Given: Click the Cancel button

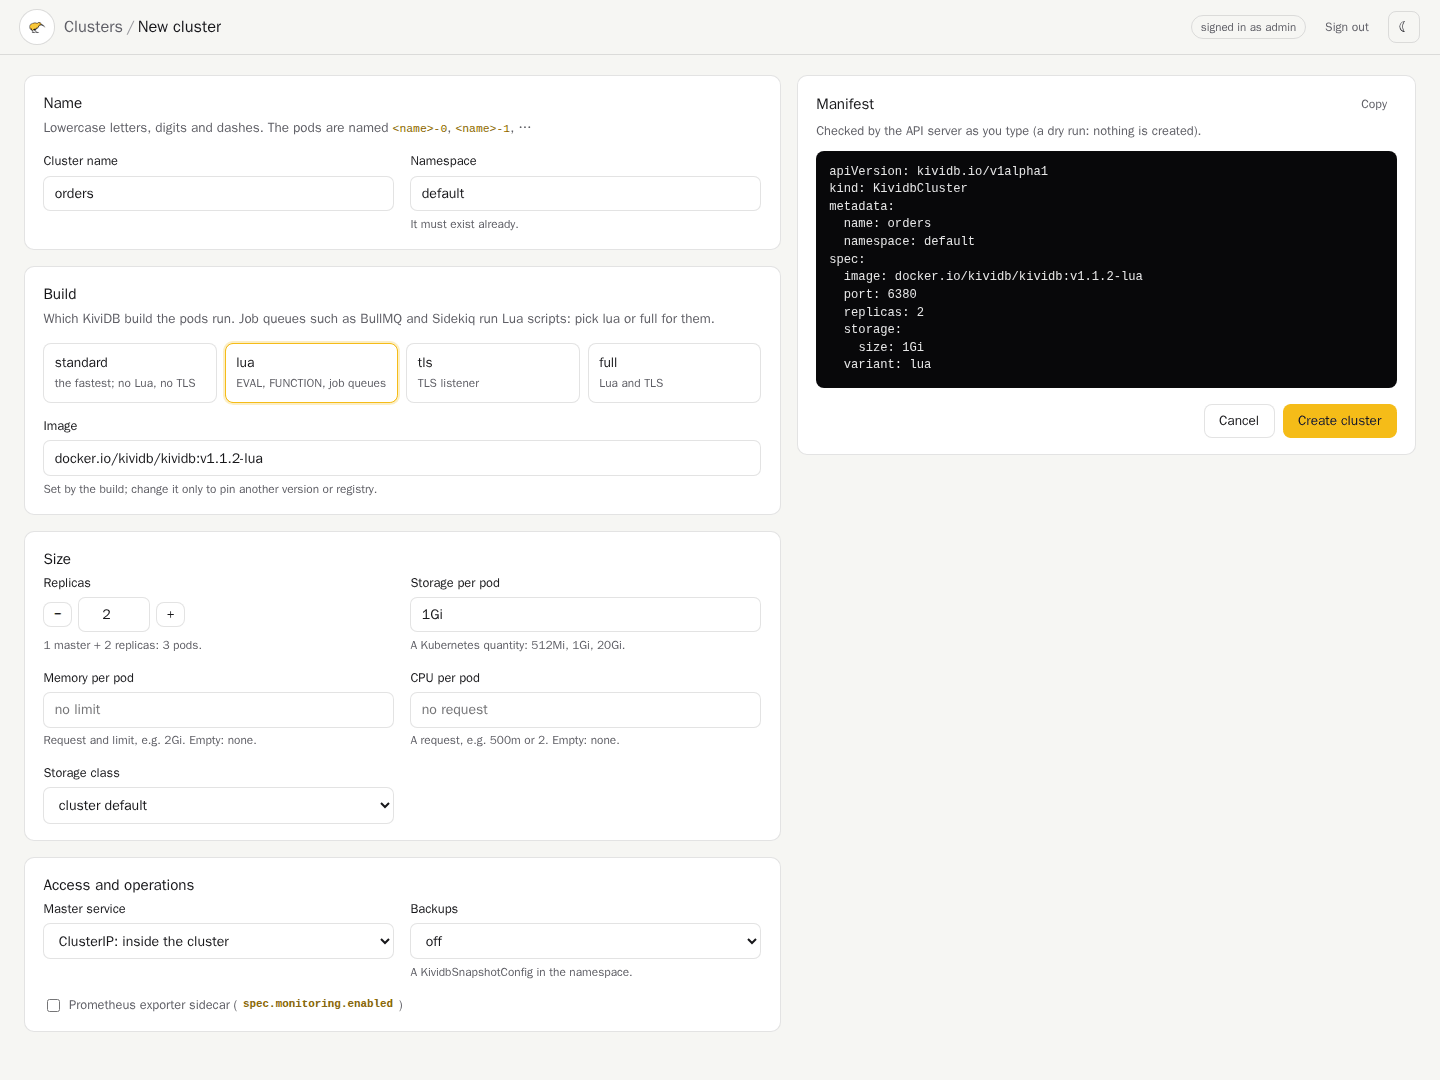Looking at the screenshot, I should click(1238, 421).
